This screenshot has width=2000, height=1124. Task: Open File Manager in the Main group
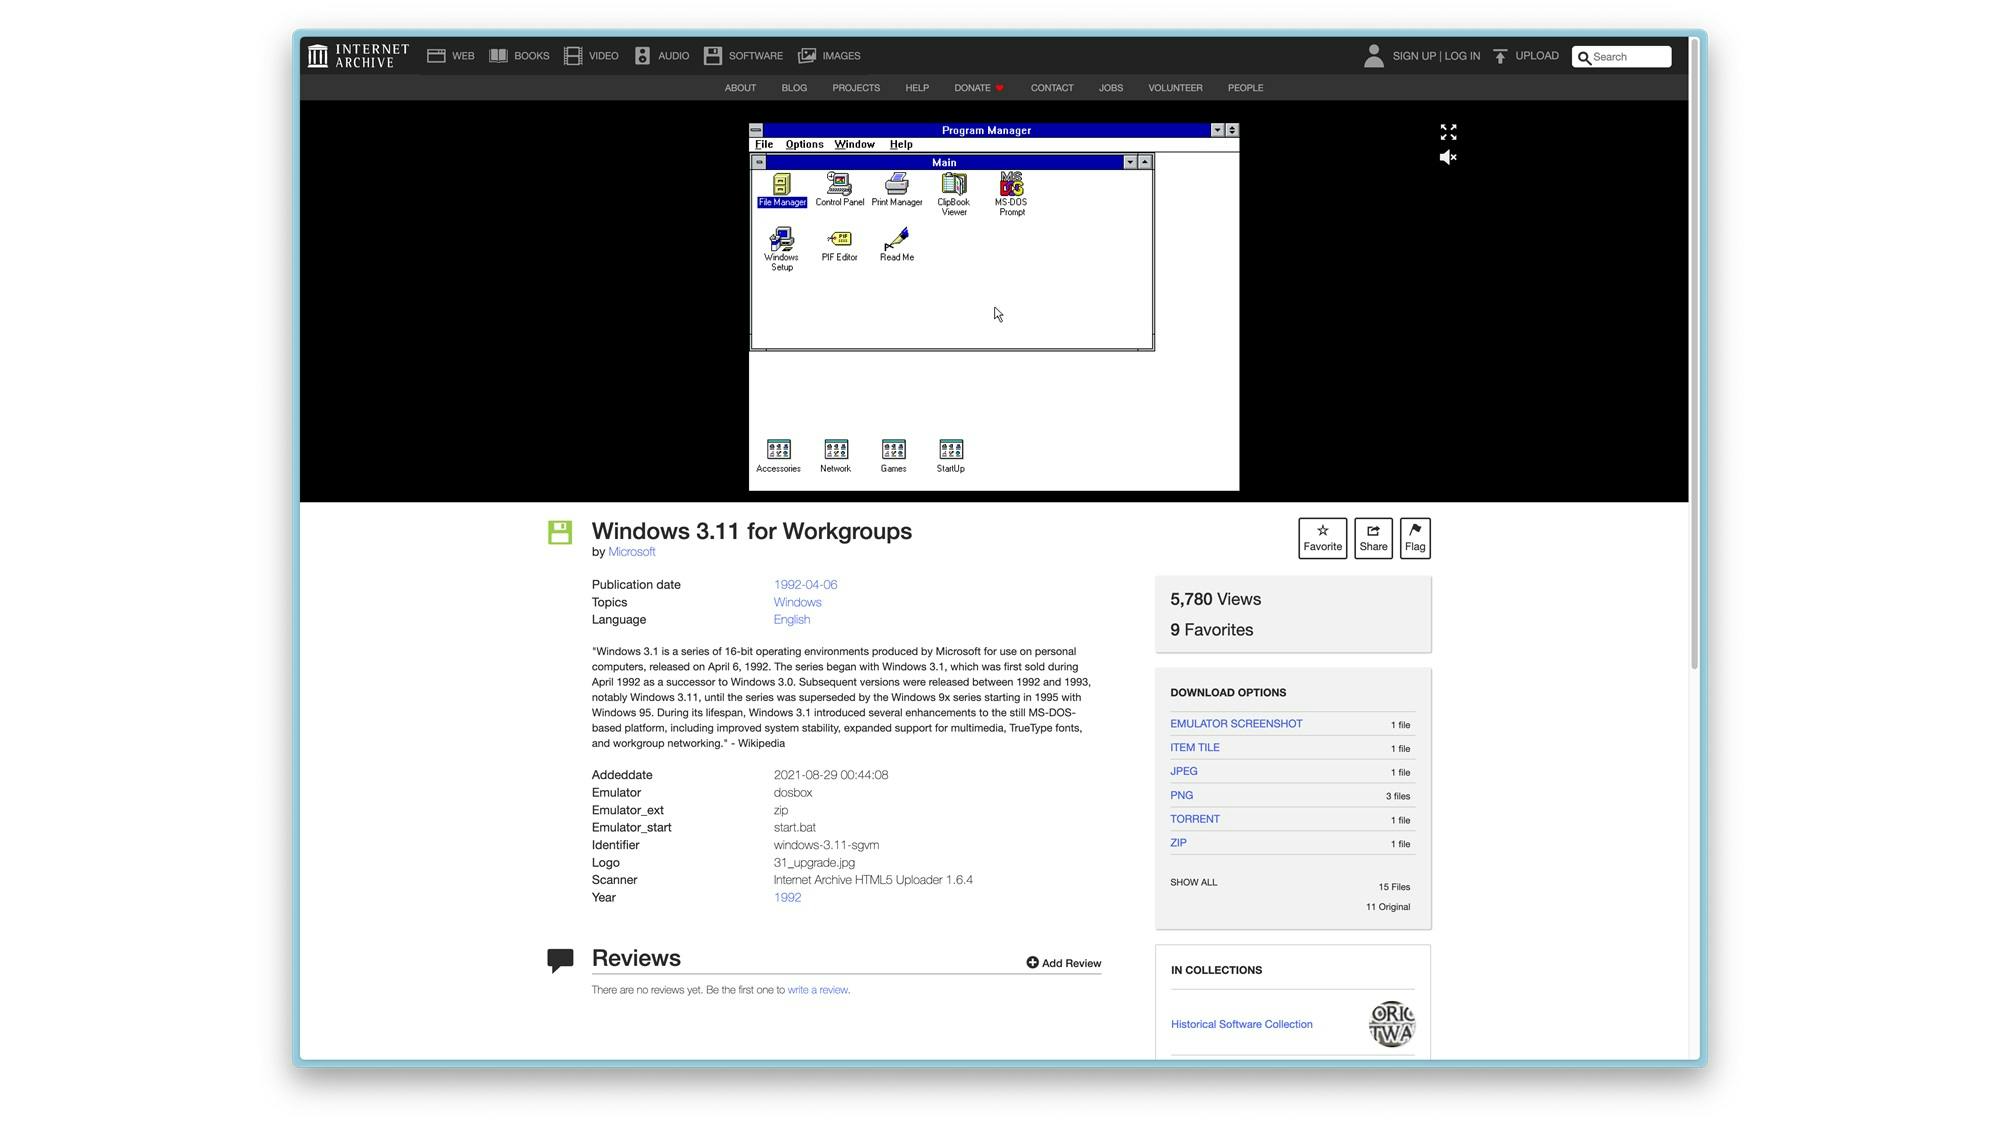(x=781, y=190)
